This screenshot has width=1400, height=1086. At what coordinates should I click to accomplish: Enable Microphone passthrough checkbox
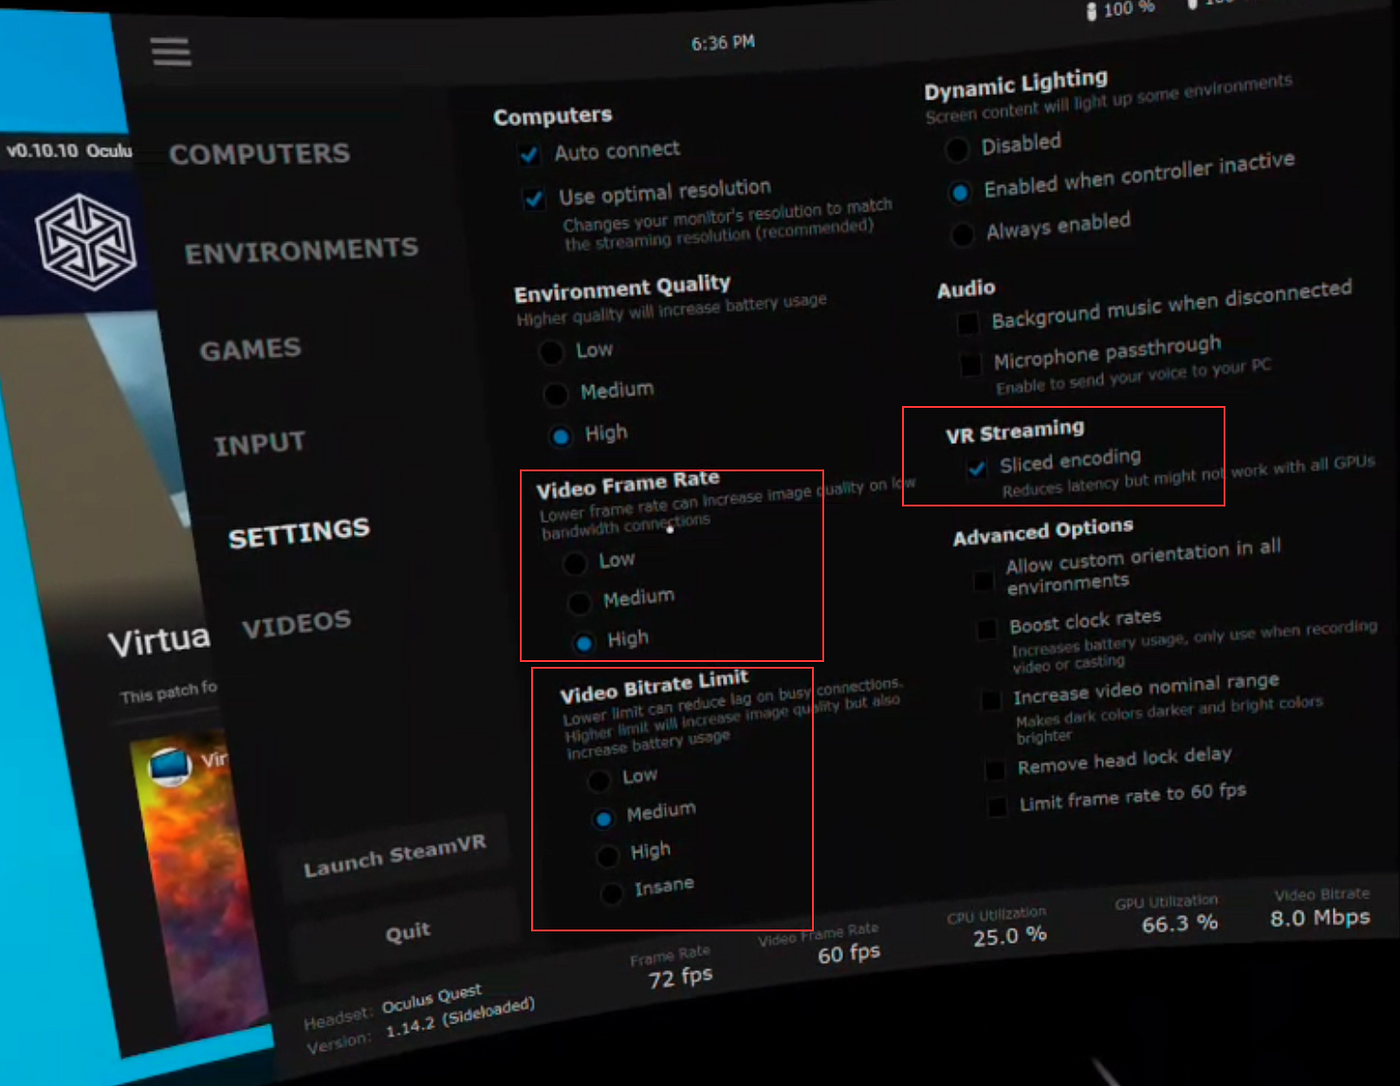pos(970,365)
